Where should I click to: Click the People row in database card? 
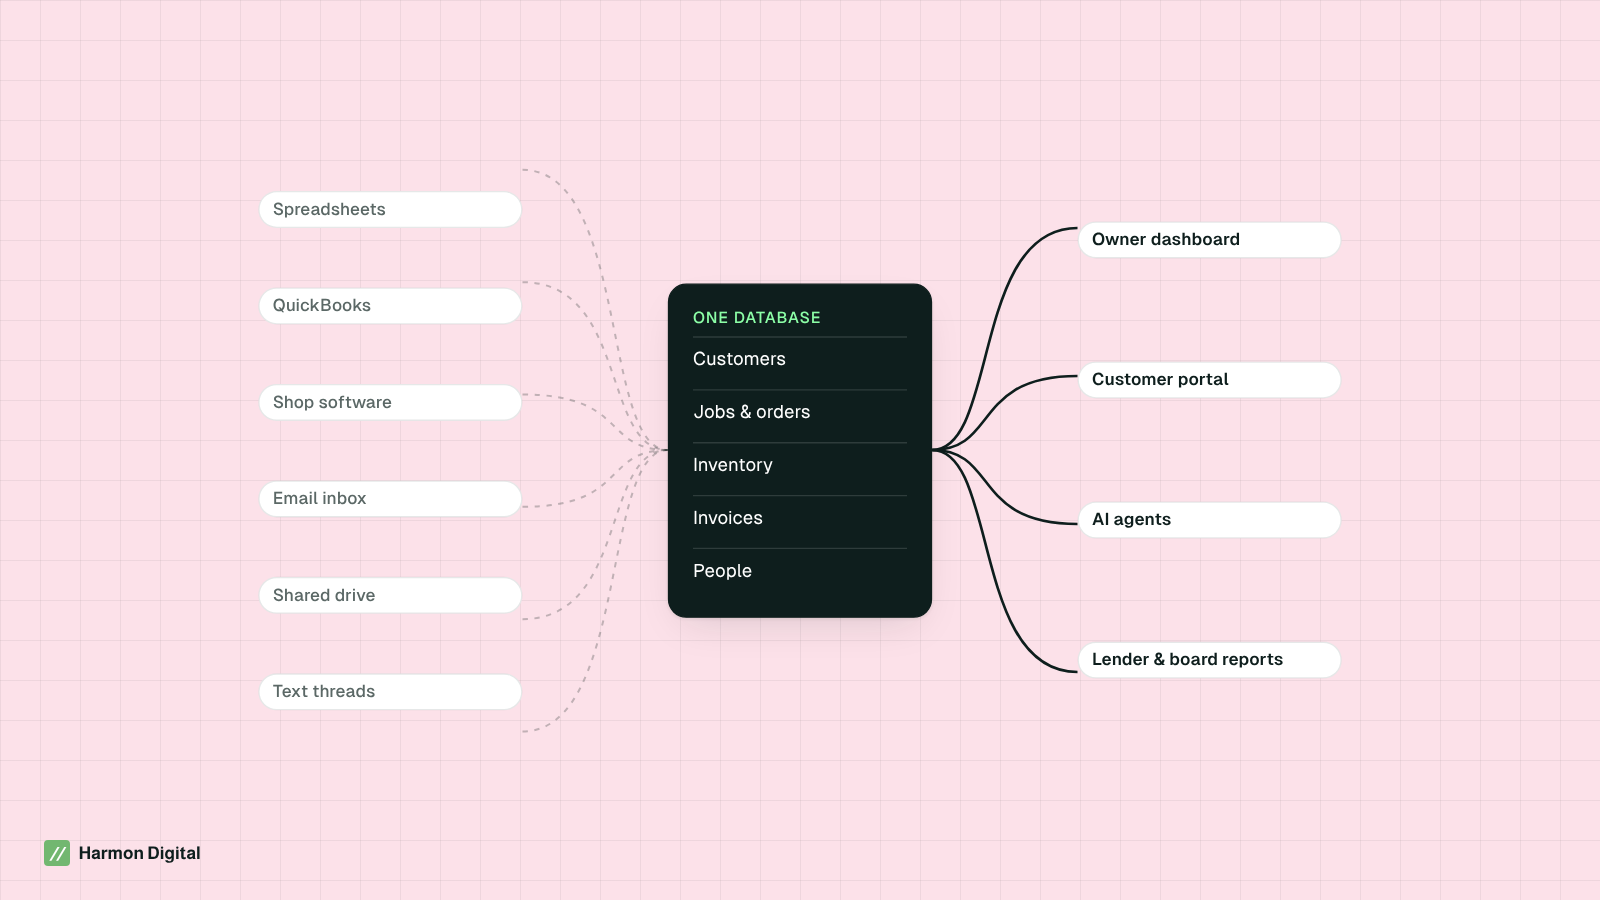(x=800, y=572)
